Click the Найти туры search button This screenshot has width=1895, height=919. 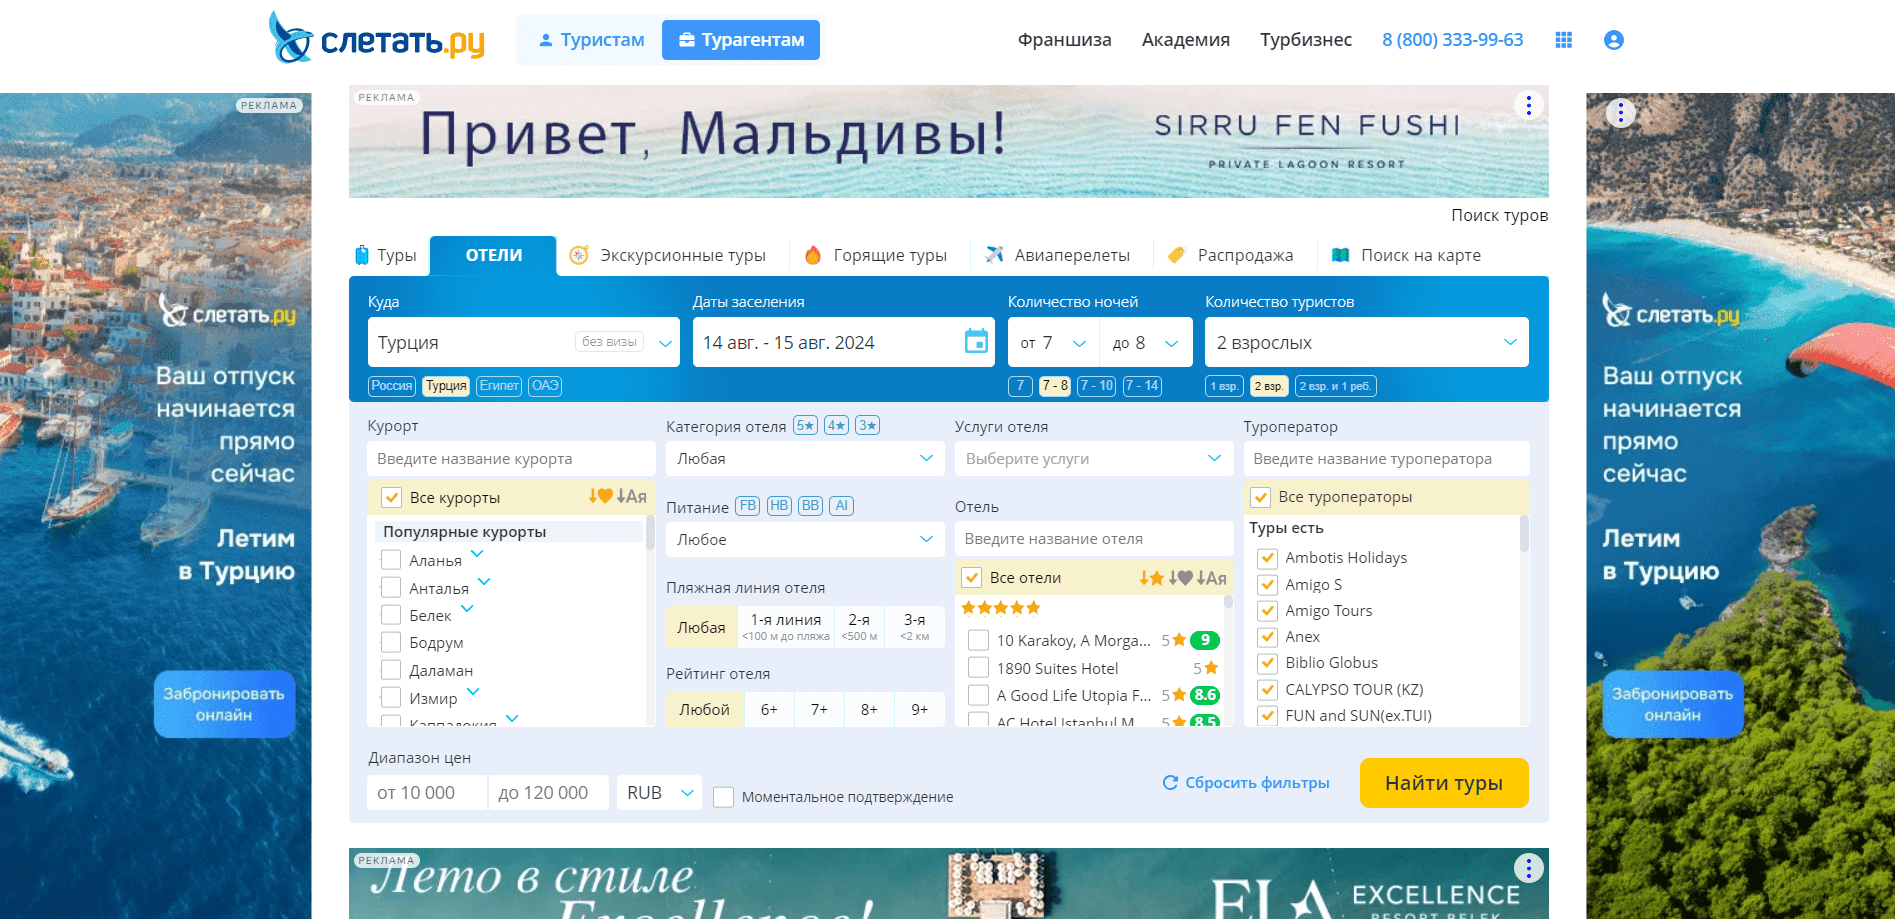pyautogui.click(x=1443, y=782)
